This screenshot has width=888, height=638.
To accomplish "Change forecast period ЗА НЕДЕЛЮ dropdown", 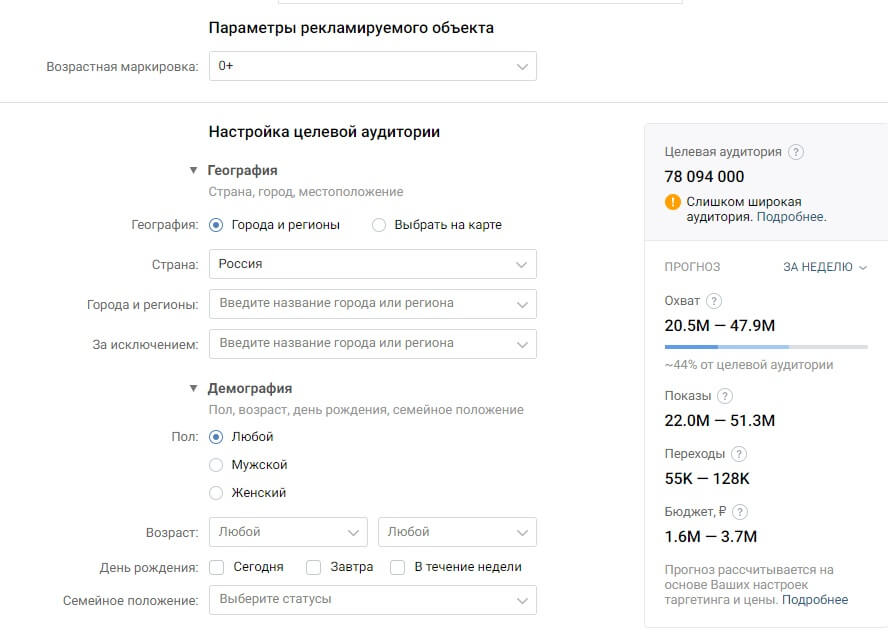I will pos(825,267).
